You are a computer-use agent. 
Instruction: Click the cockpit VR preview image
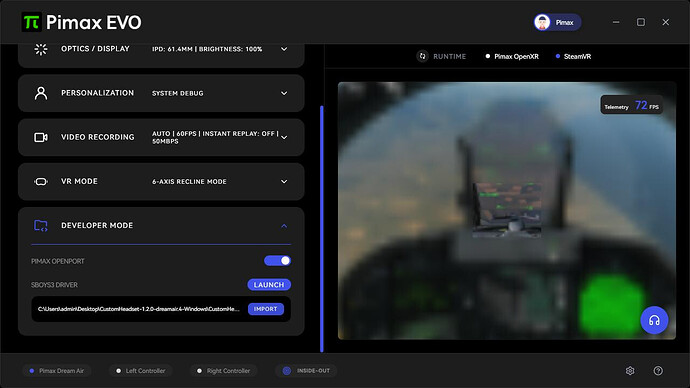(x=506, y=211)
